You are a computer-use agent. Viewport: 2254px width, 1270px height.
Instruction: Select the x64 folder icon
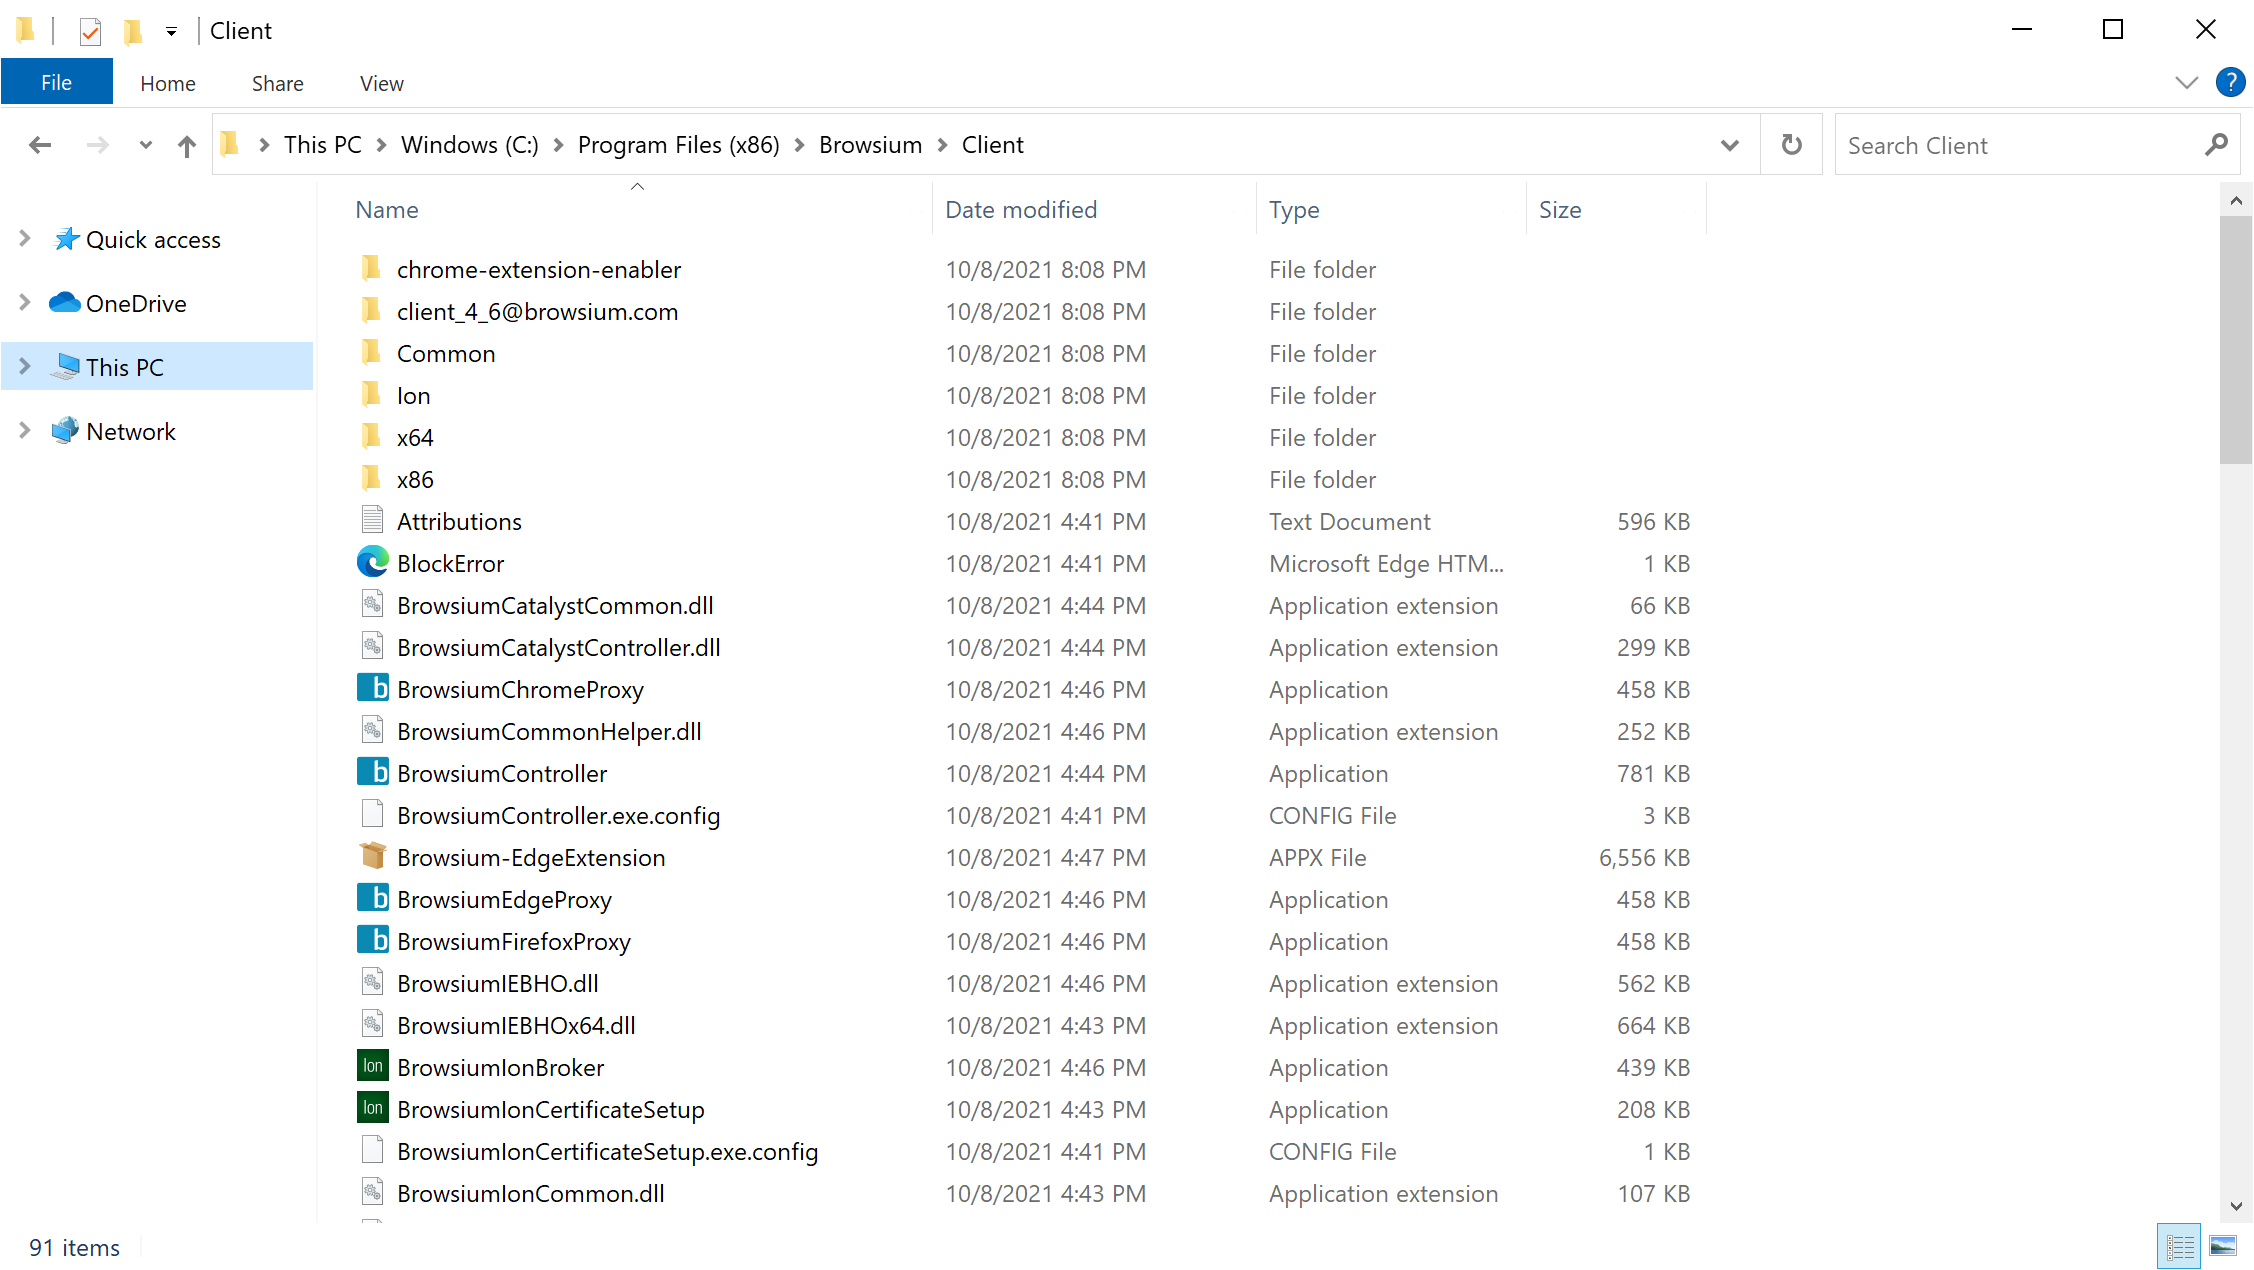(371, 436)
